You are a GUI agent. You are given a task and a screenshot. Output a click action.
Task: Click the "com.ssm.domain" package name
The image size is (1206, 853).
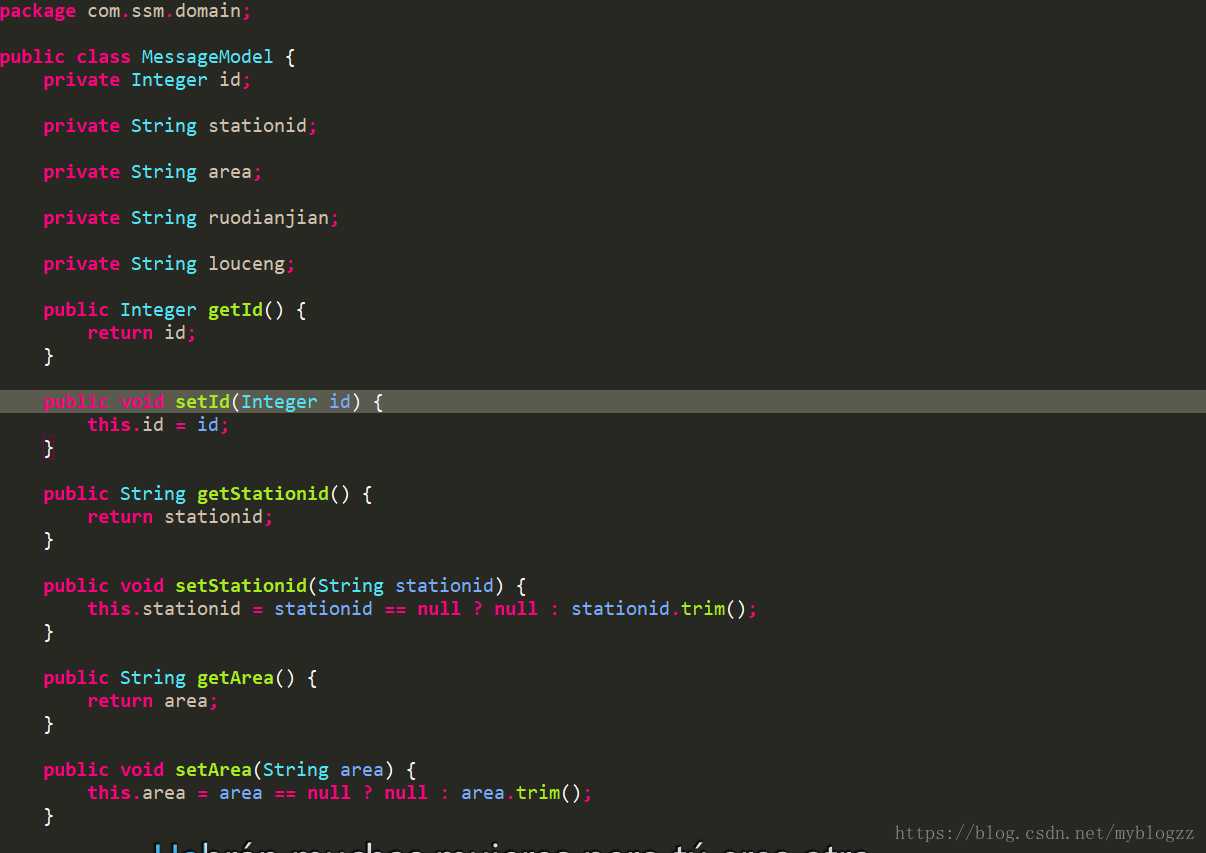coord(164,11)
